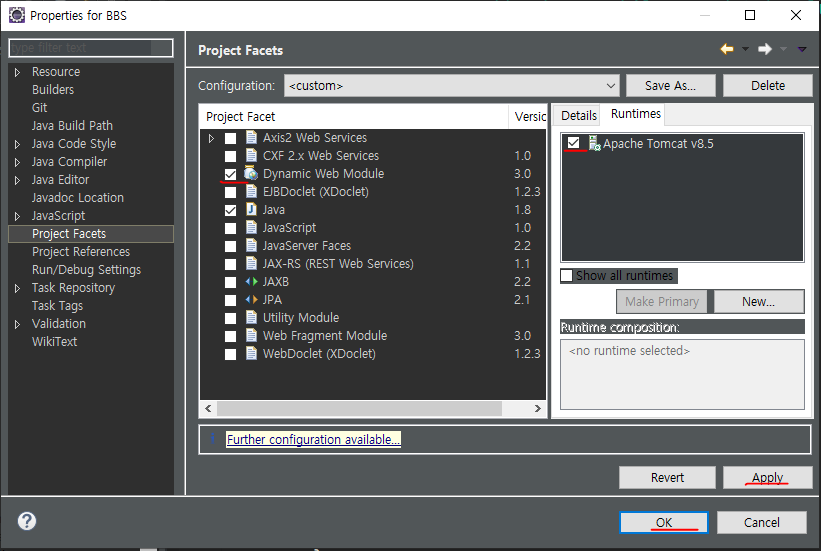This screenshot has width=821, height=551.
Task: Click the JAX-RS facet document icon
Action: pos(251,263)
